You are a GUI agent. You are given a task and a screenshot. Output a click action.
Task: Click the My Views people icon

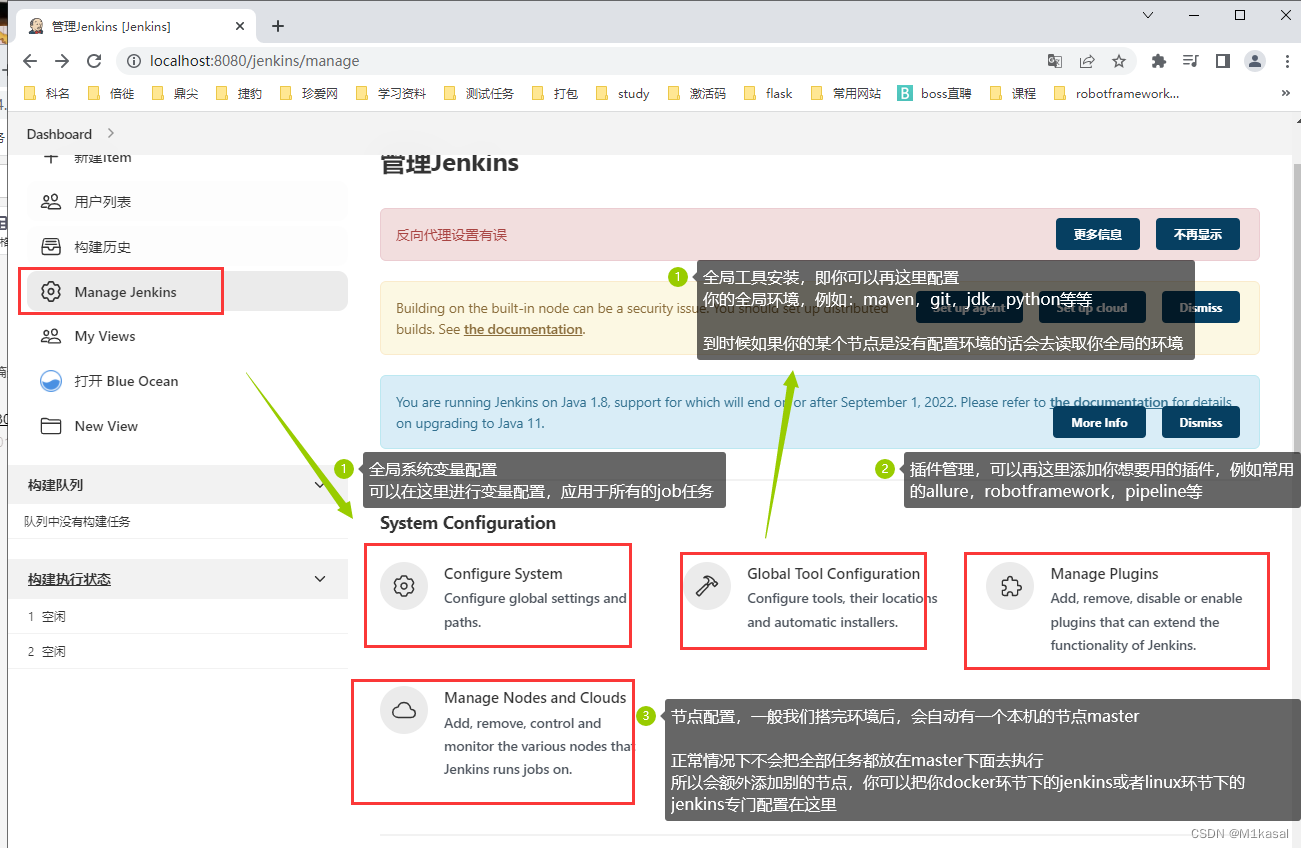click(51, 336)
